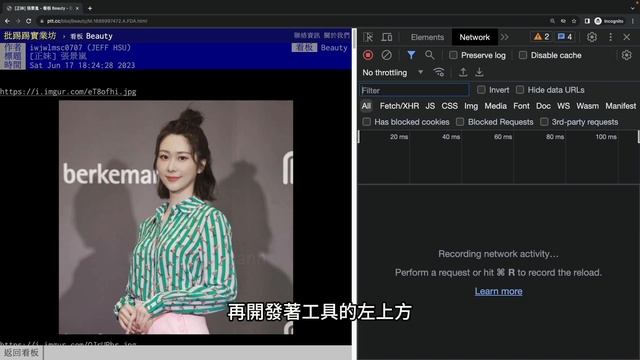
Task: Go forward in browser
Action: (18, 21)
